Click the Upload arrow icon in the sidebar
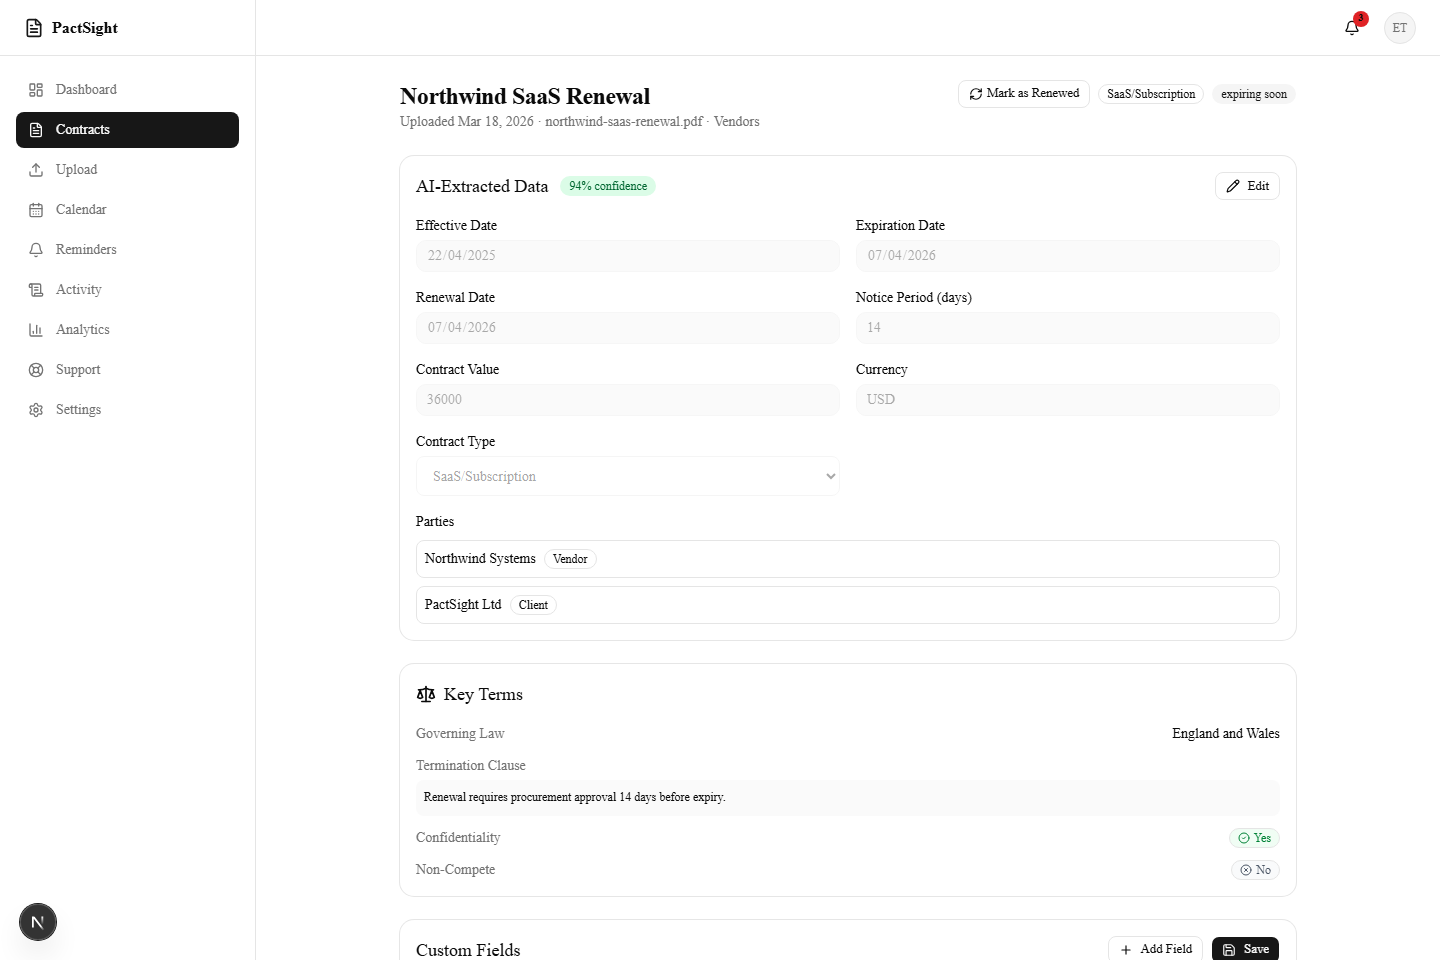The image size is (1440, 960). click(36, 170)
